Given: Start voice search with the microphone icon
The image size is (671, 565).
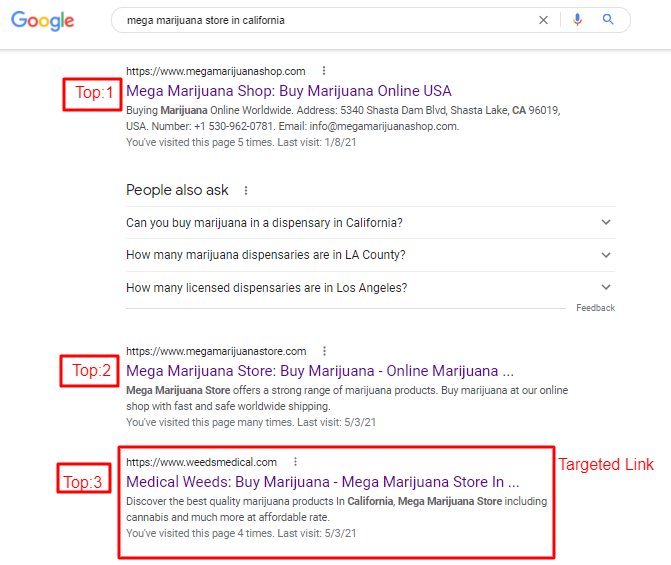Looking at the screenshot, I should pos(577,20).
